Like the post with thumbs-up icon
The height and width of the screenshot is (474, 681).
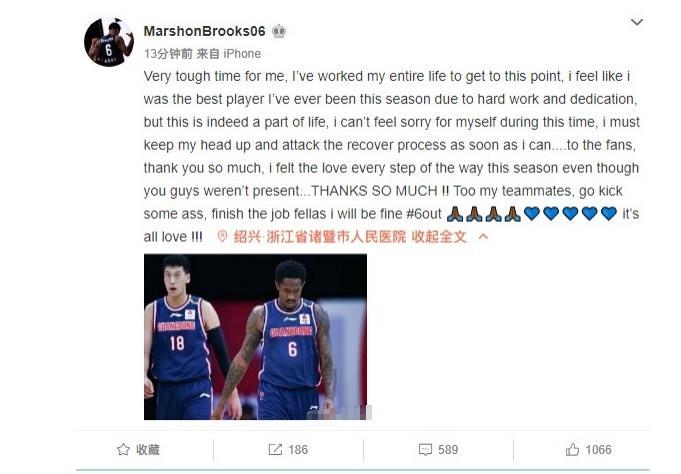click(x=572, y=449)
